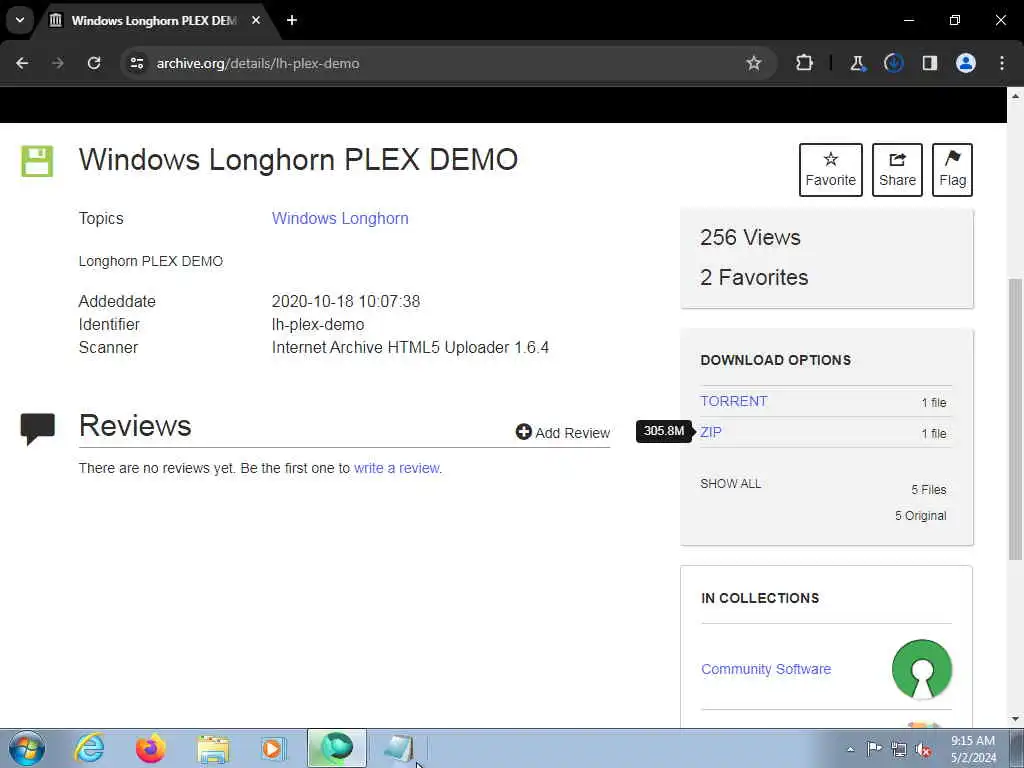
Task: Open Windows Media Player taskbar icon
Action: tap(274, 748)
